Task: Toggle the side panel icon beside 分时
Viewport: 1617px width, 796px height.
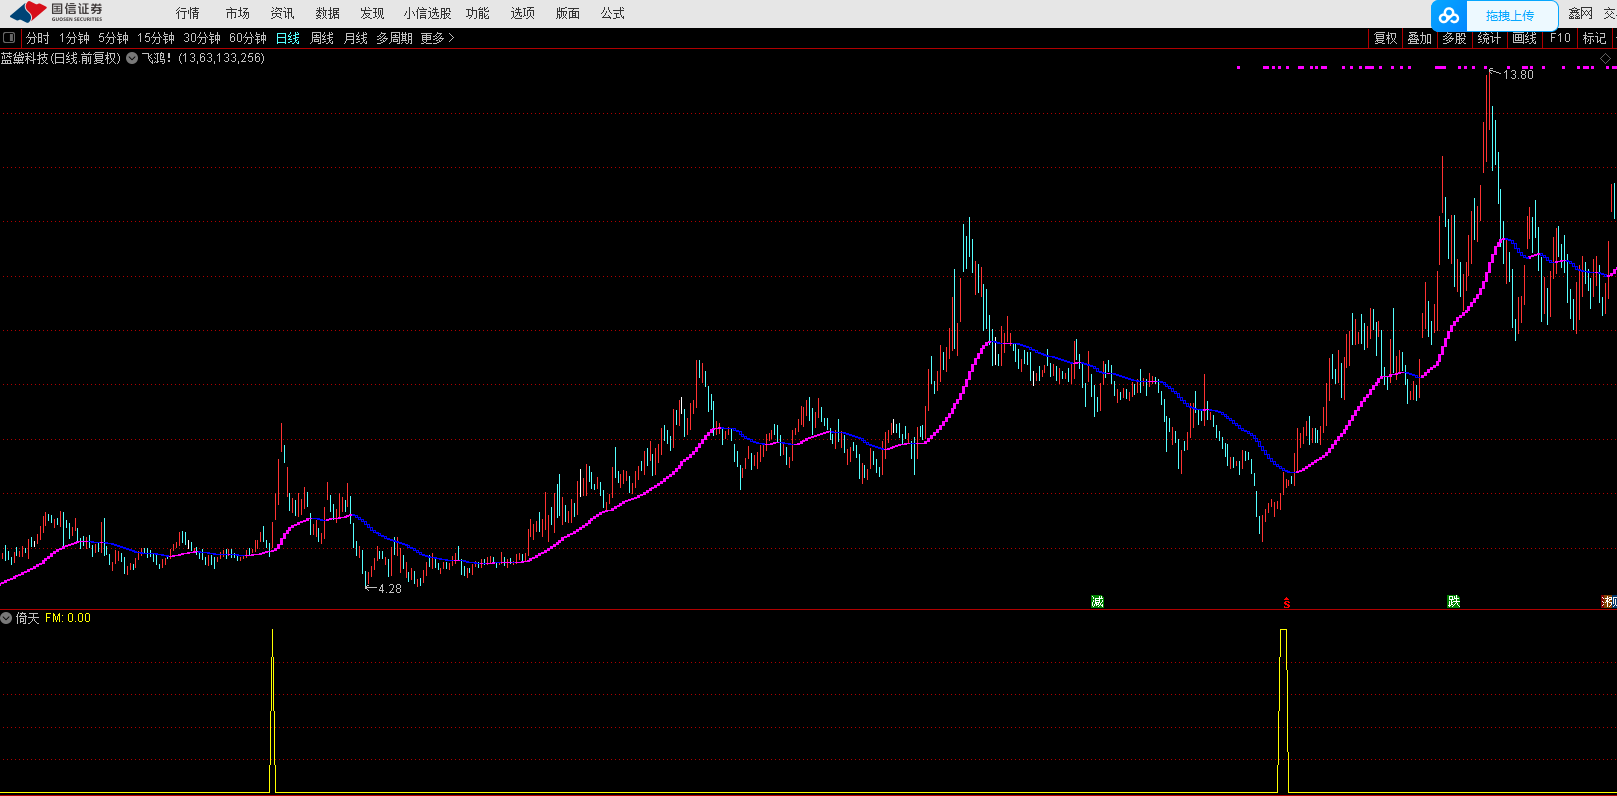Action: pos(9,38)
